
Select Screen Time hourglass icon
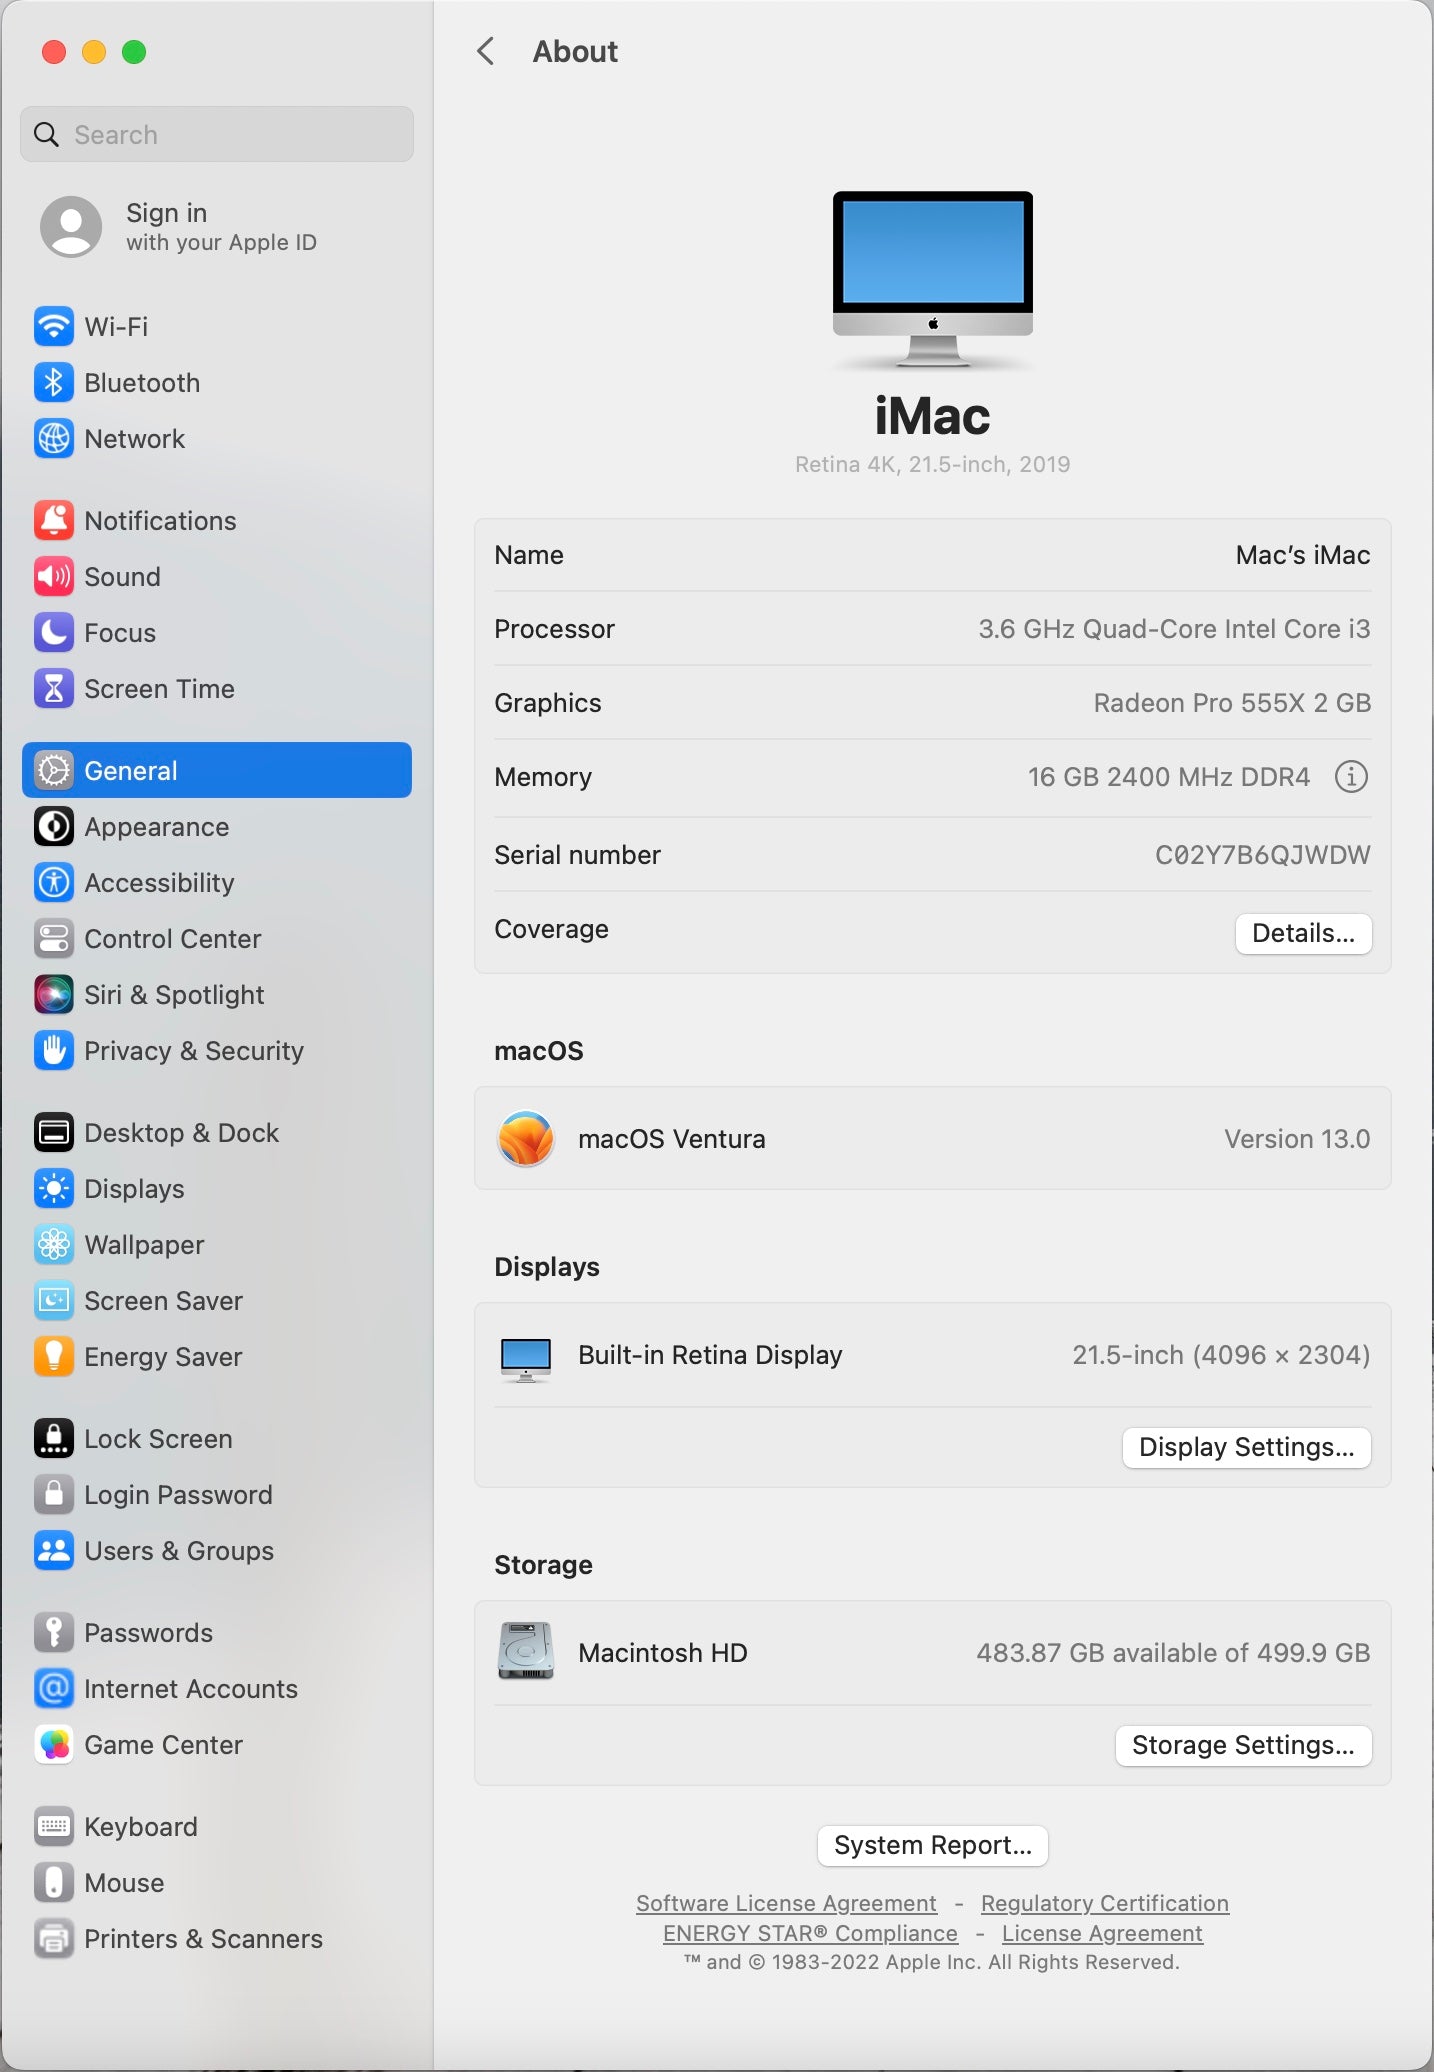[54, 688]
